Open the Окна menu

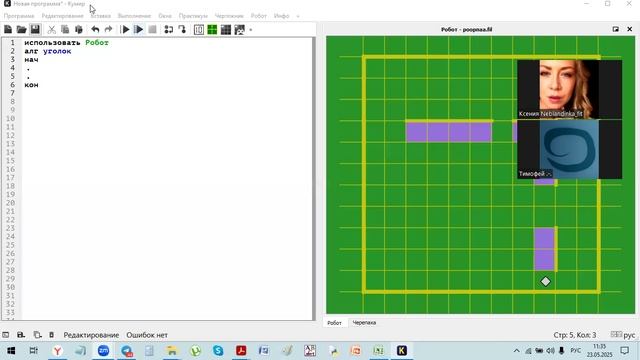click(x=165, y=16)
